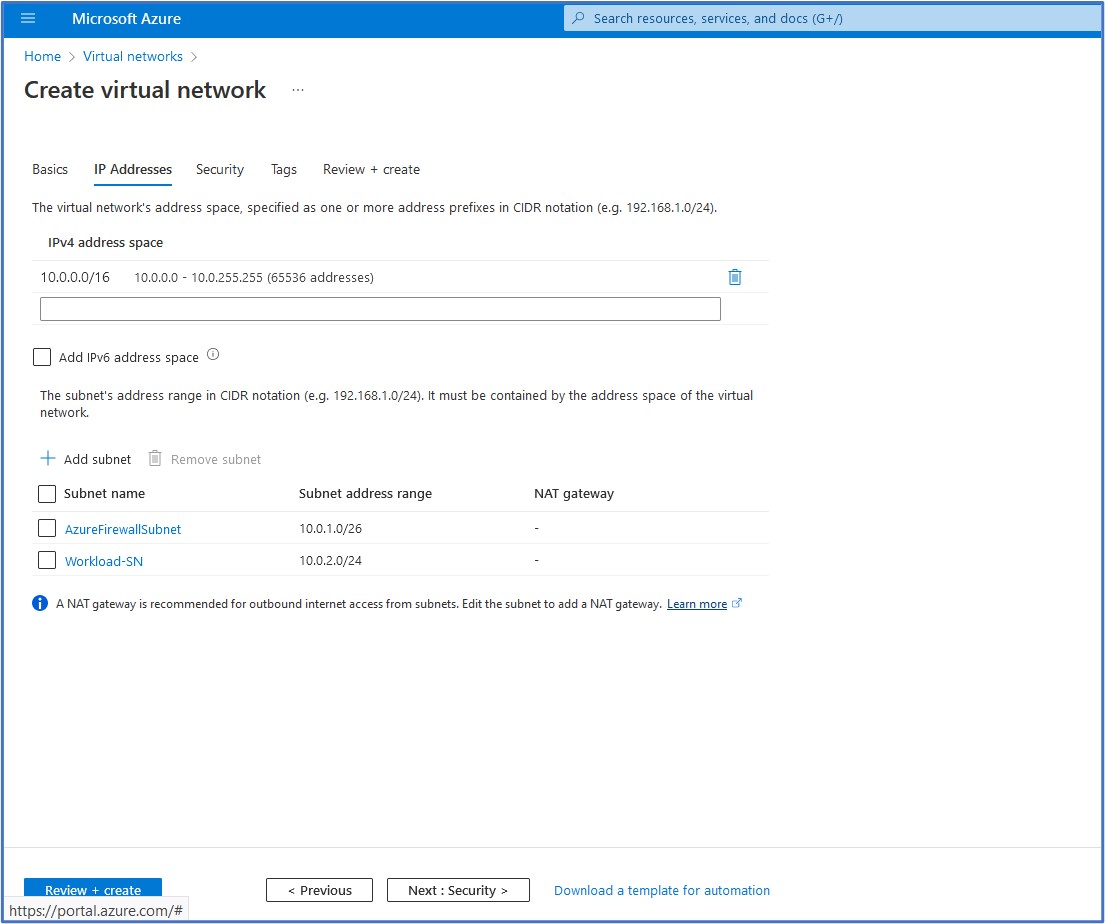This screenshot has width=1105, height=924.
Task: Click the IPv6 info tooltip icon
Action: (x=212, y=355)
